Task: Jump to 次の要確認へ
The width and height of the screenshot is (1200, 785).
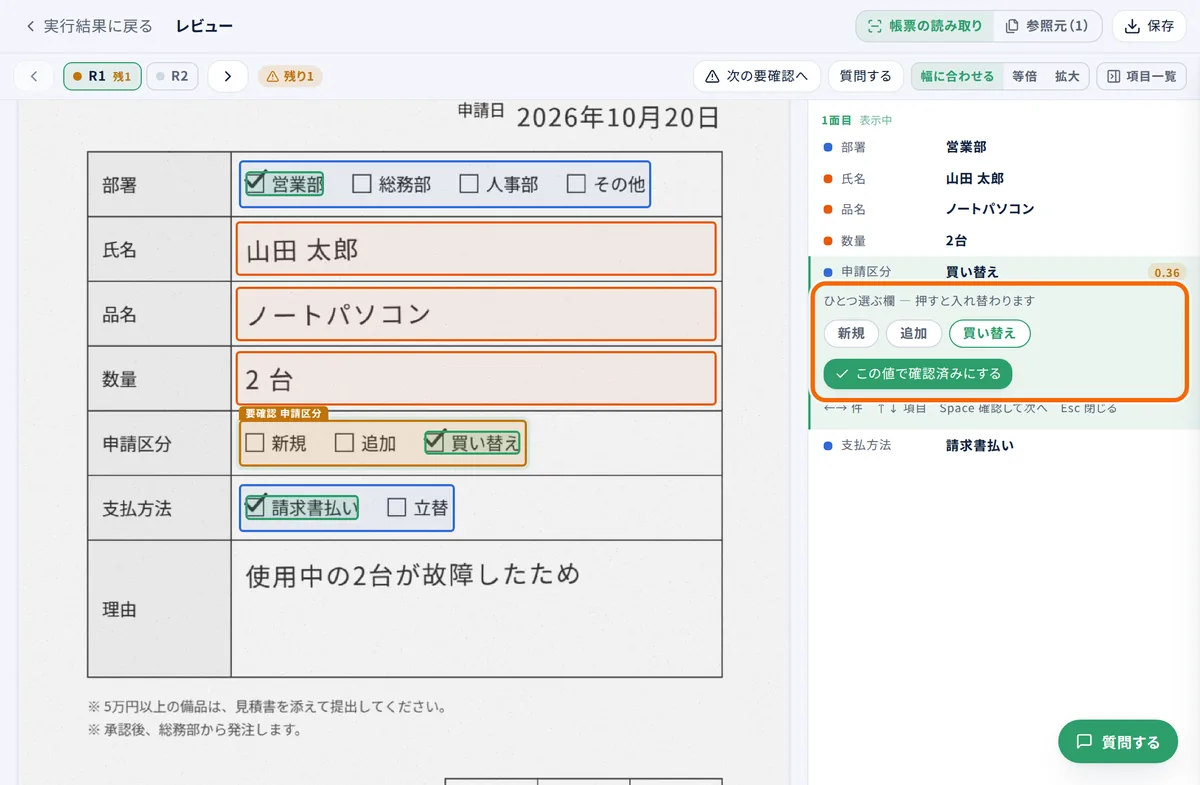Action: tap(757, 76)
